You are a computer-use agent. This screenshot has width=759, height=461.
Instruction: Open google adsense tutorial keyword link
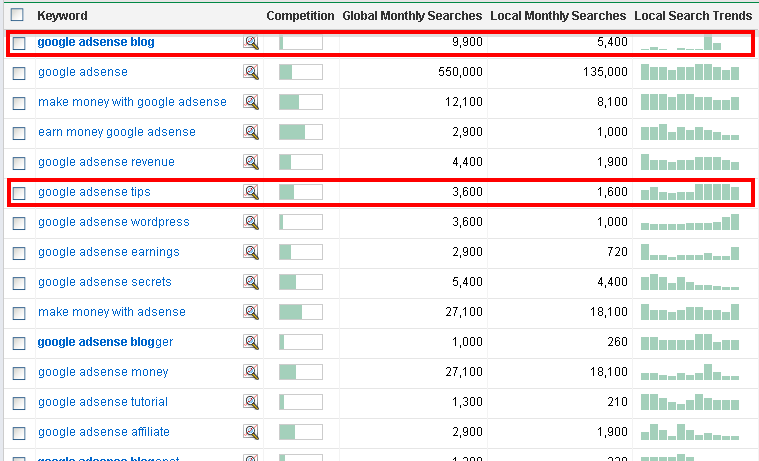[103, 402]
